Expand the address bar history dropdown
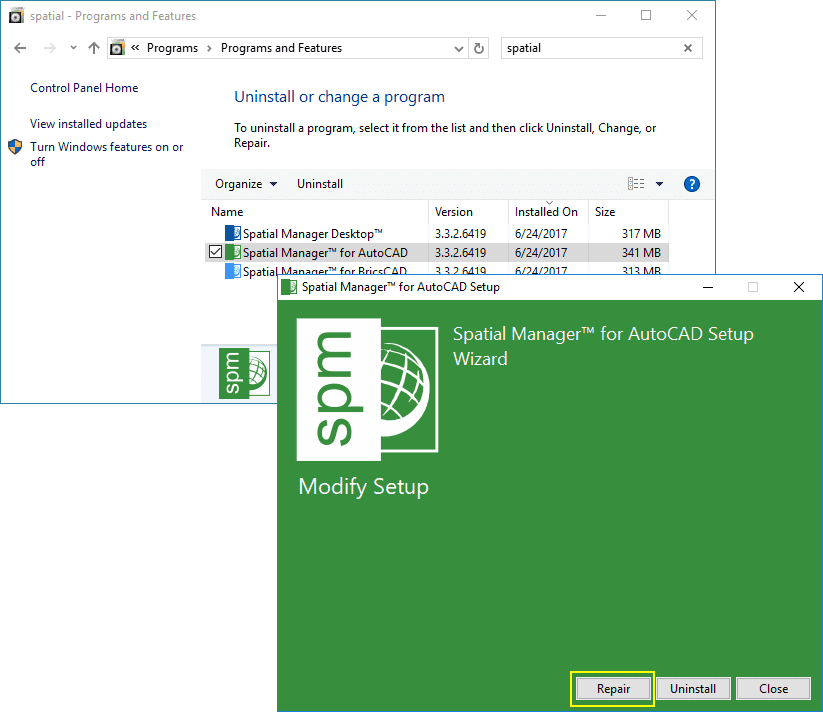 (459, 49)
